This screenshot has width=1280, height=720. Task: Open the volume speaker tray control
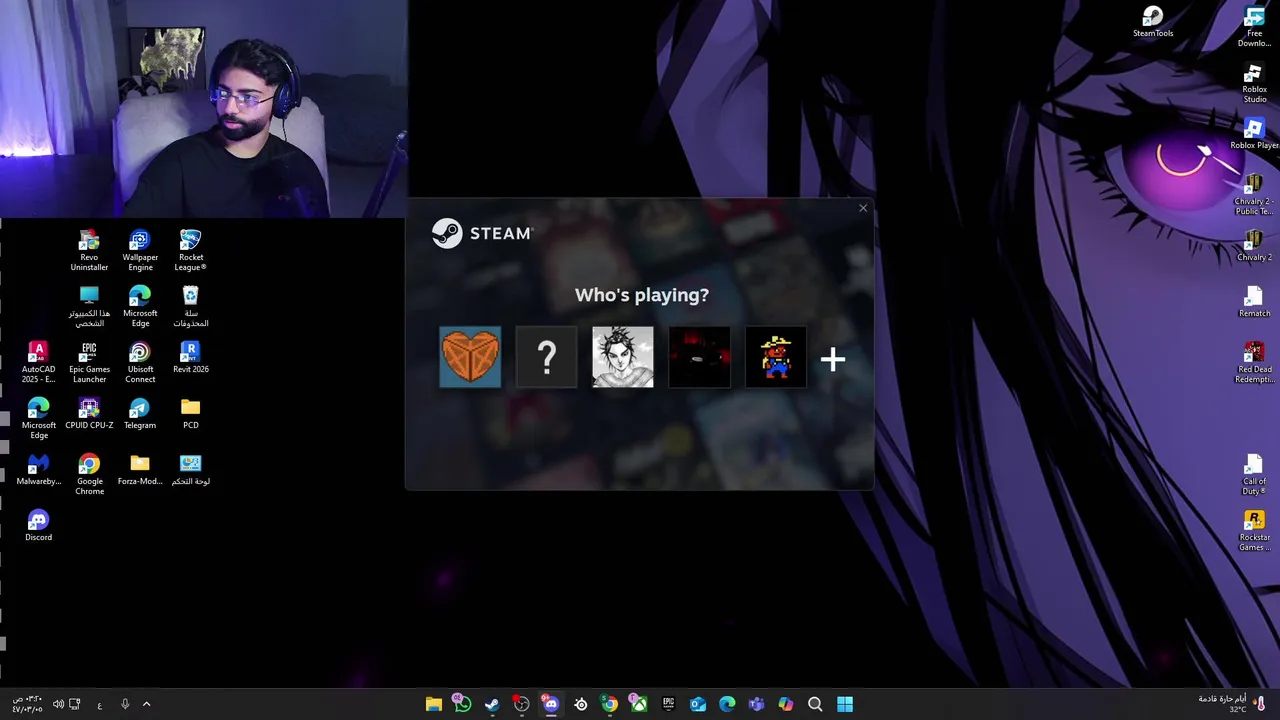(x=58, y=704)
